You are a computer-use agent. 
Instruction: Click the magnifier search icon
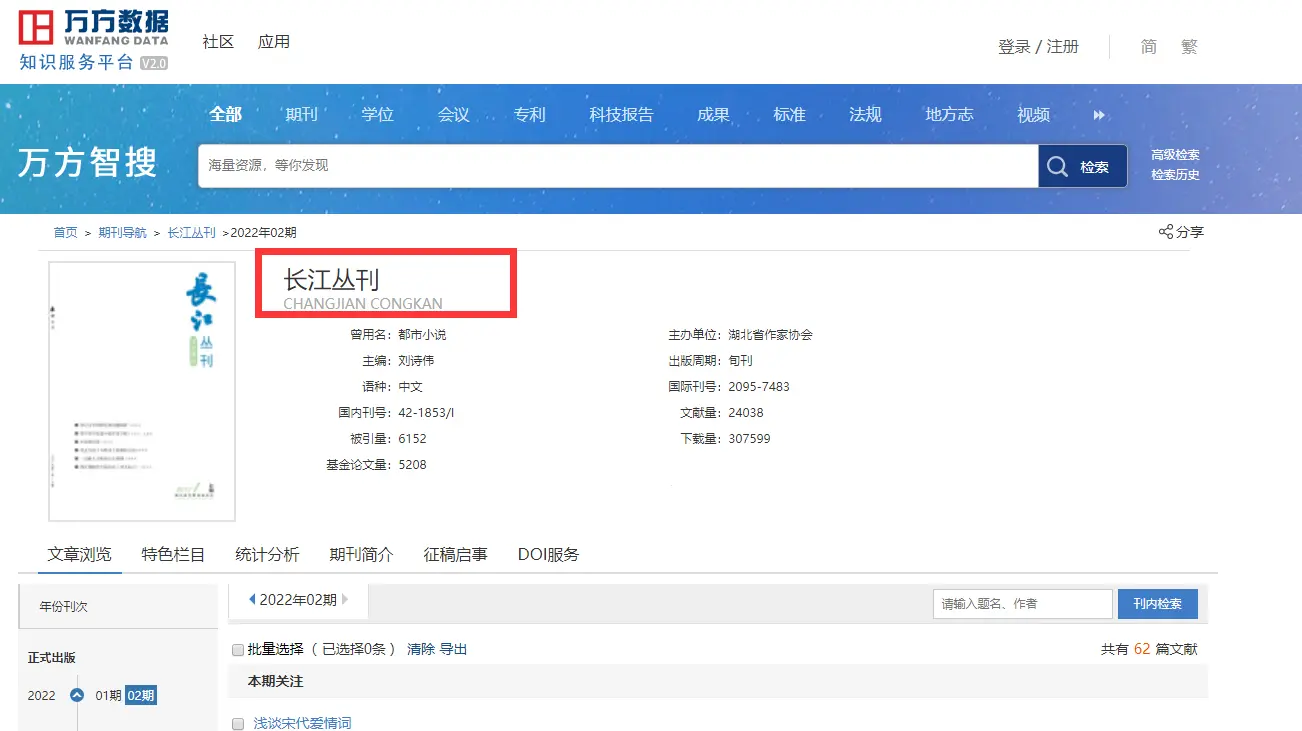click(x=1058, y=166)
